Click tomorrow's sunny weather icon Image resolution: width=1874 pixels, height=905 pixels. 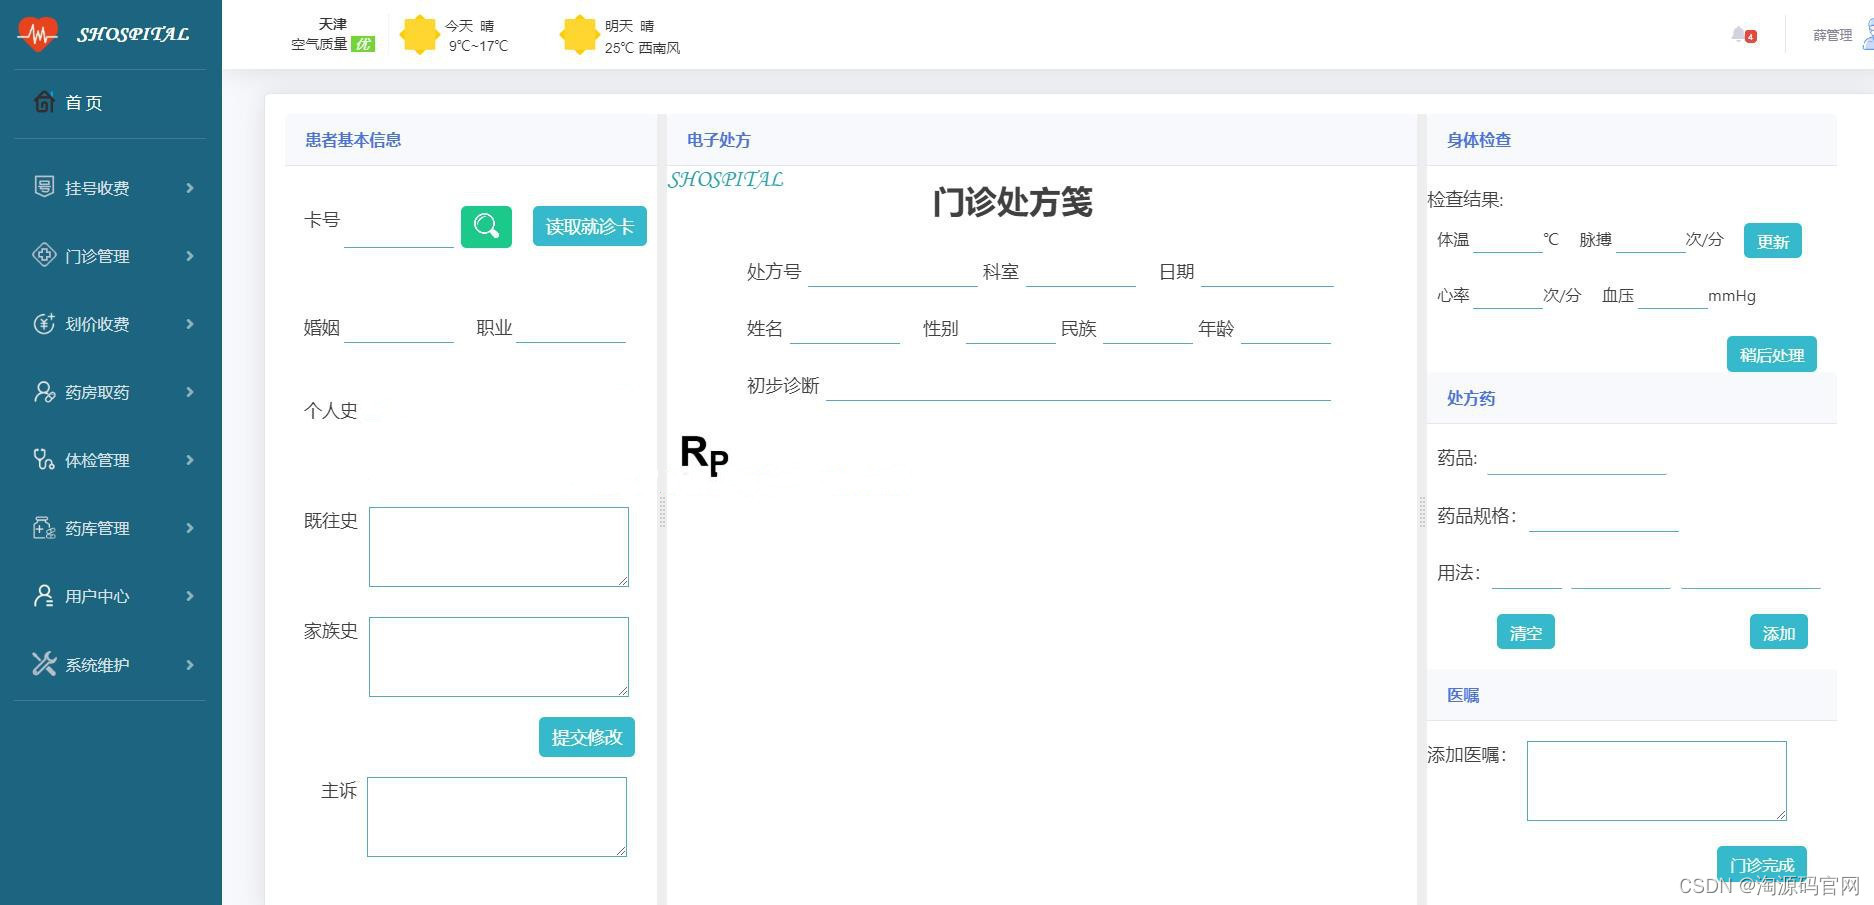(579, 35)
